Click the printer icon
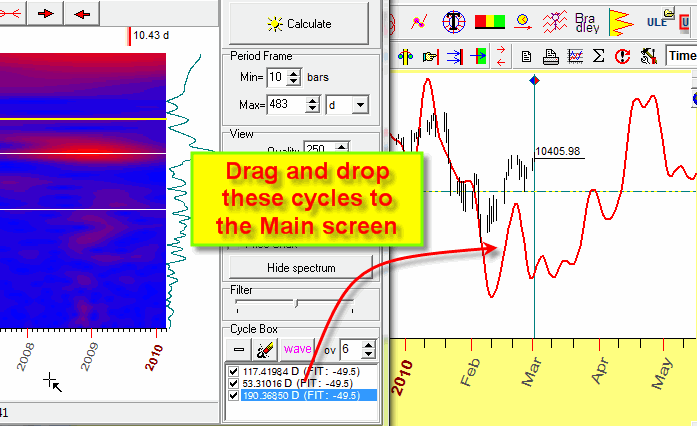Viewport: 697px width, 426px height. pyautogui.click(x=551, y=56)
